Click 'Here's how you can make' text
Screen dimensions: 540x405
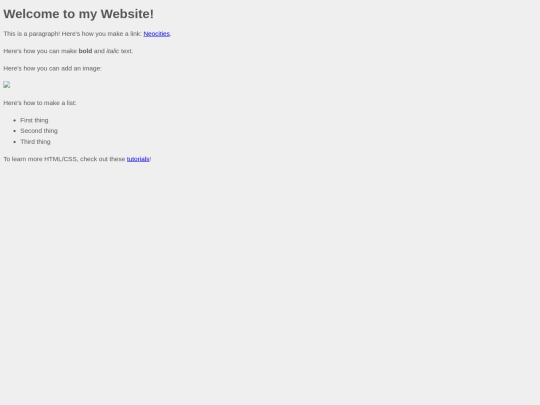40,51
